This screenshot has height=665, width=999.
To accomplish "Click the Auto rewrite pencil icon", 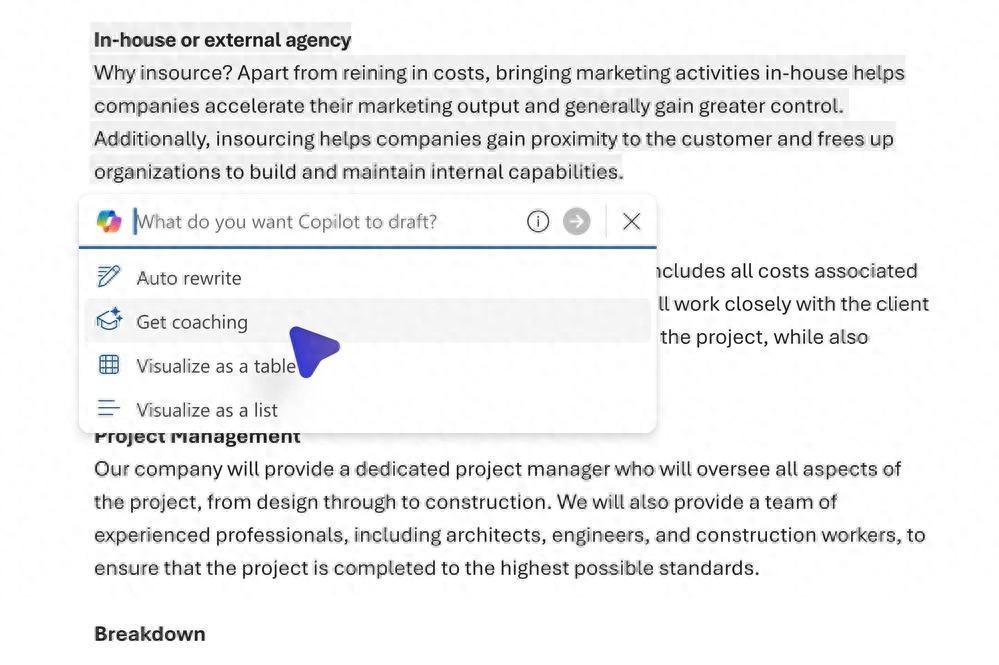I will 109,277.
